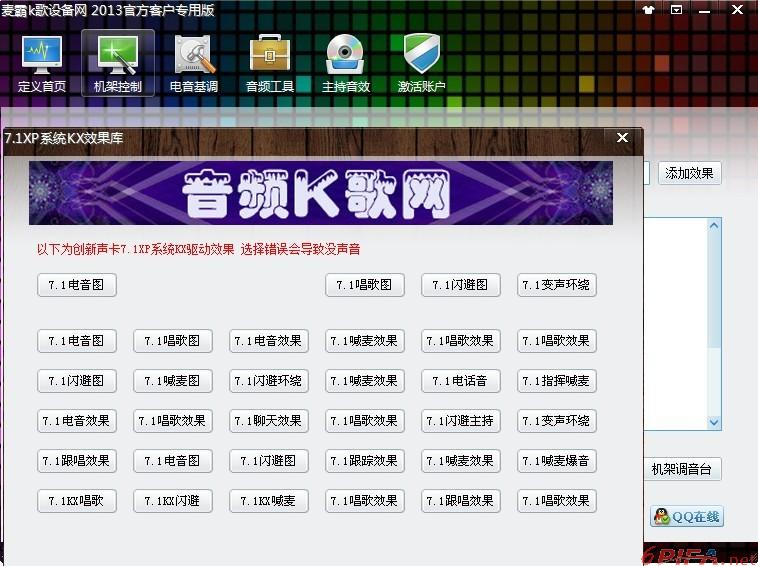
Task: Open the 机架调音台 button
Action: click(x=682, y=469)
